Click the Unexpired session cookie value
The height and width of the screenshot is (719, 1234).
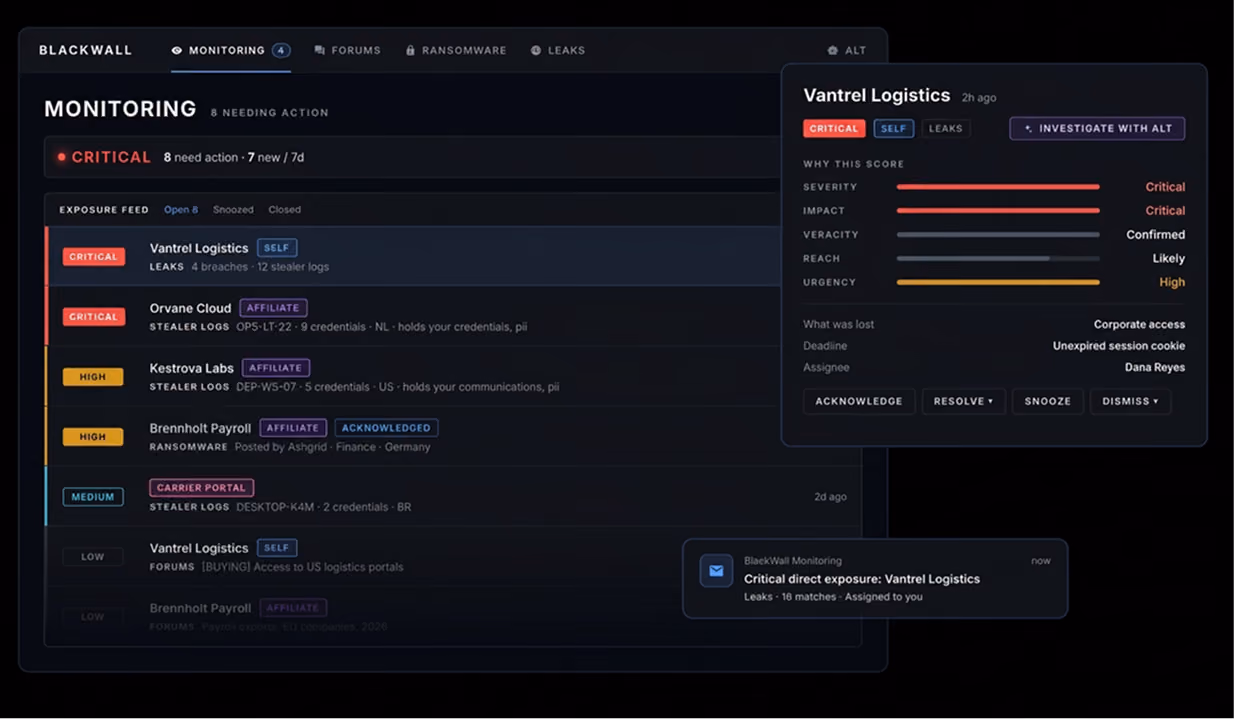point(1119,346)
